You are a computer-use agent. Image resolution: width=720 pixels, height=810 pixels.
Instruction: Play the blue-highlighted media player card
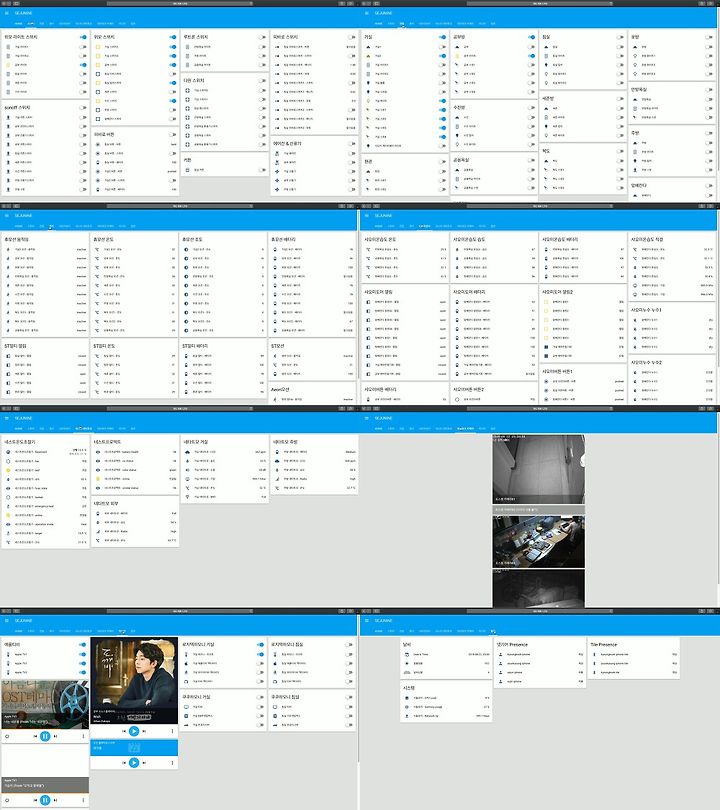point(134,762)
